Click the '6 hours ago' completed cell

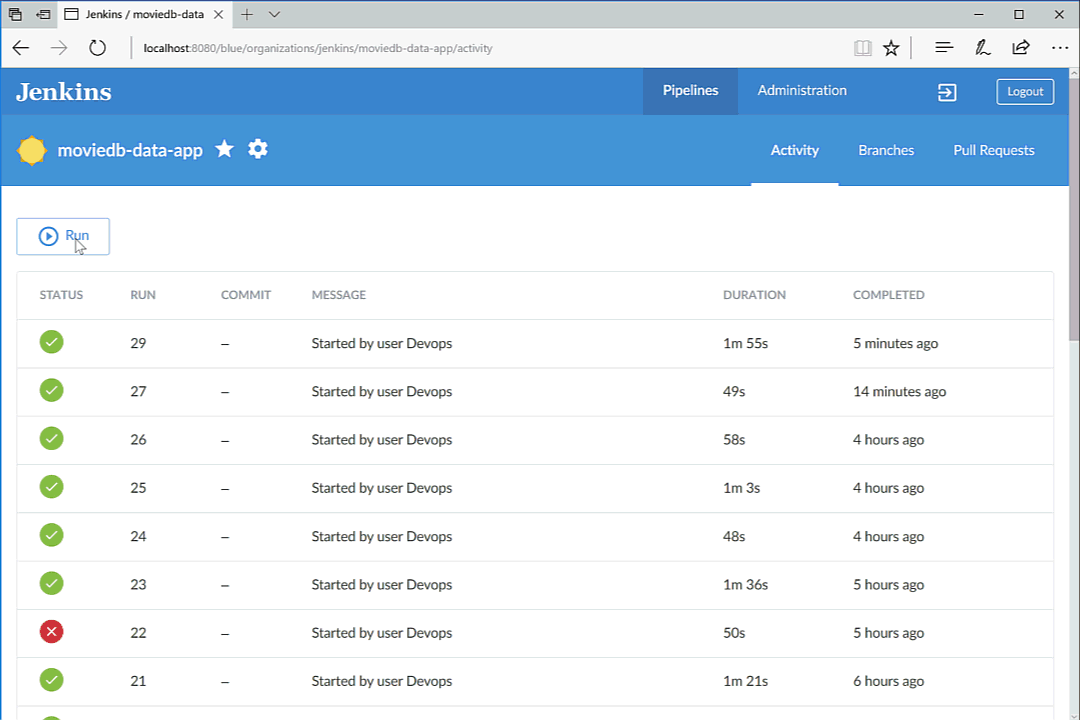(x=889, y=681)
